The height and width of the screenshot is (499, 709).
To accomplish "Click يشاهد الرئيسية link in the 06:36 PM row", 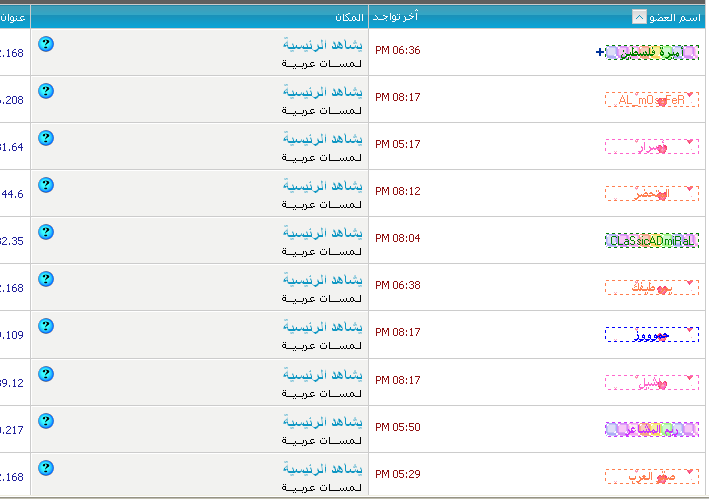I will click(x=322, y=45).
